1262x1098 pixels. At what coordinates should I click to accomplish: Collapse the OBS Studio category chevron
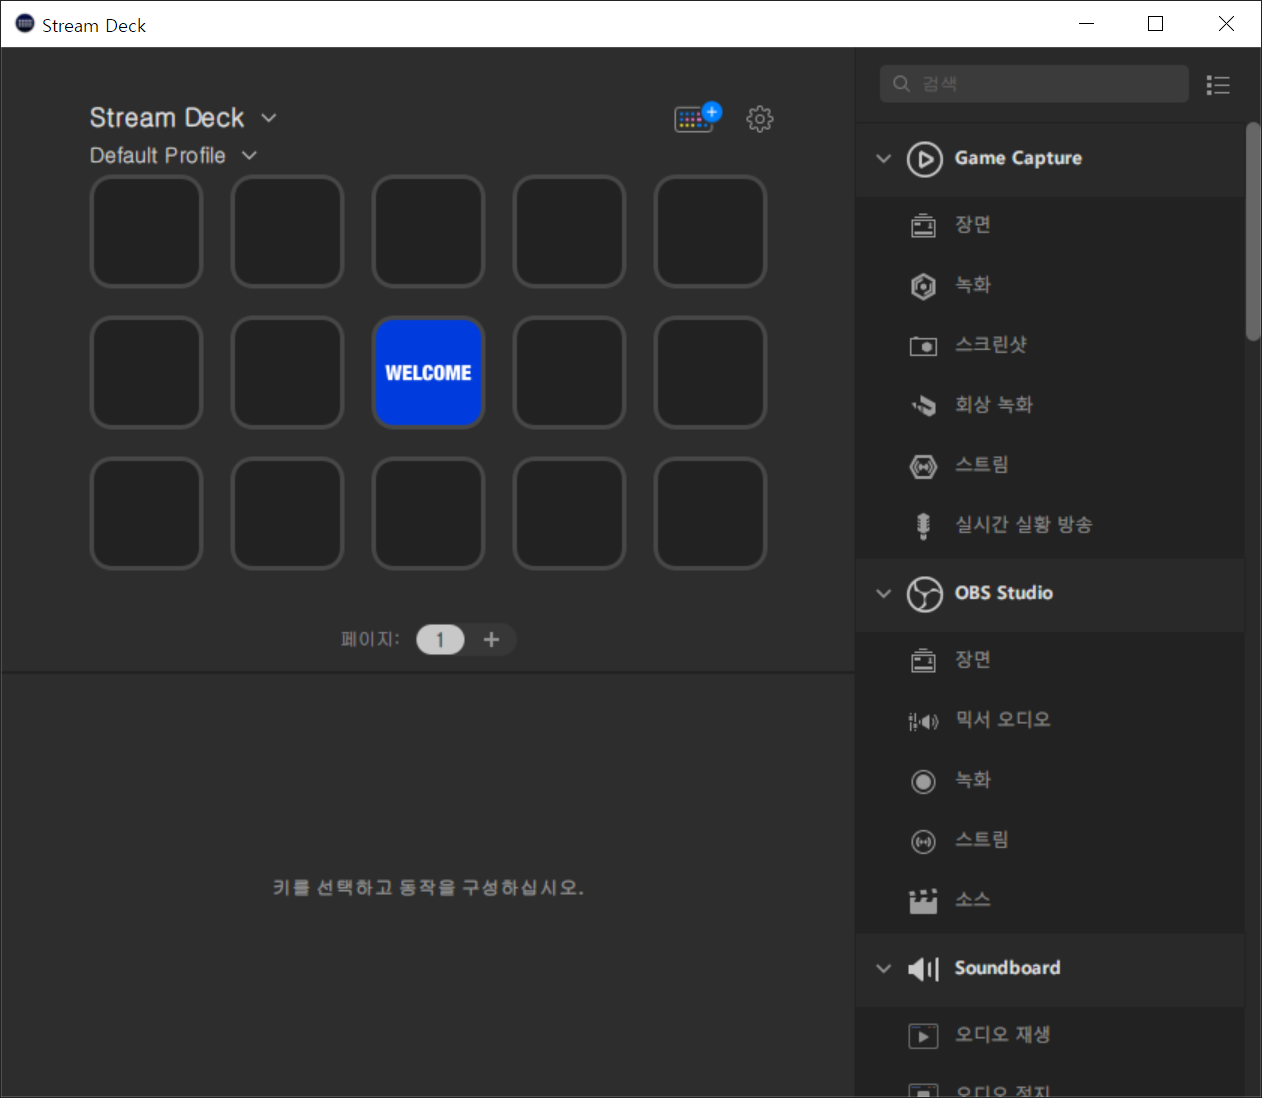pos(883,593)
